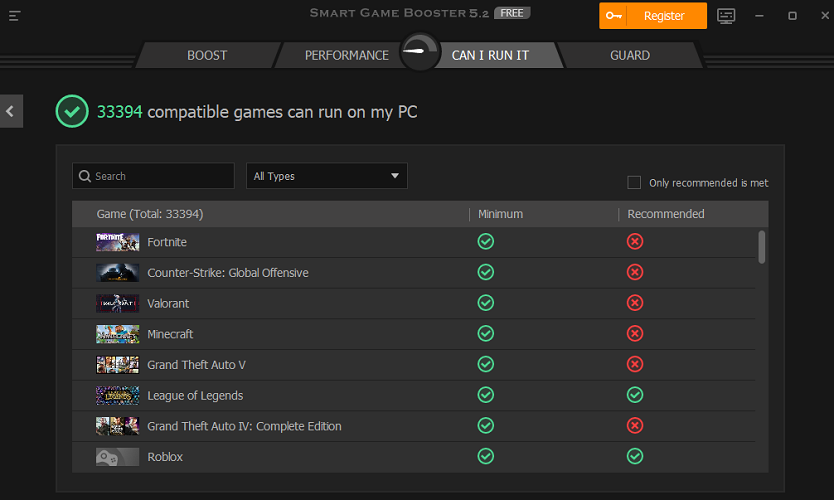Click the game list scrollbar
The width and height of the screenshot is (834, 500).
click(762, 247)
